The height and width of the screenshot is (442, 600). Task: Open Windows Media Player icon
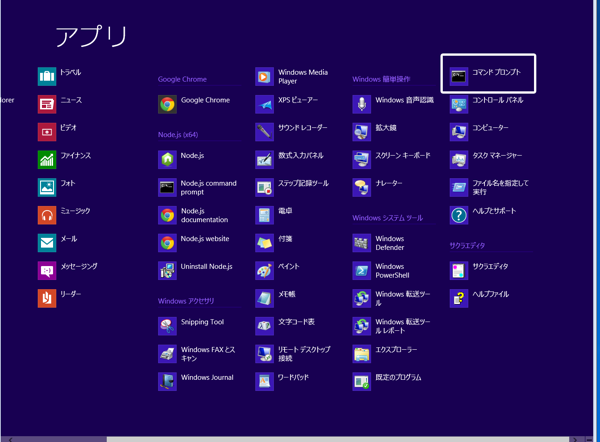264,76
